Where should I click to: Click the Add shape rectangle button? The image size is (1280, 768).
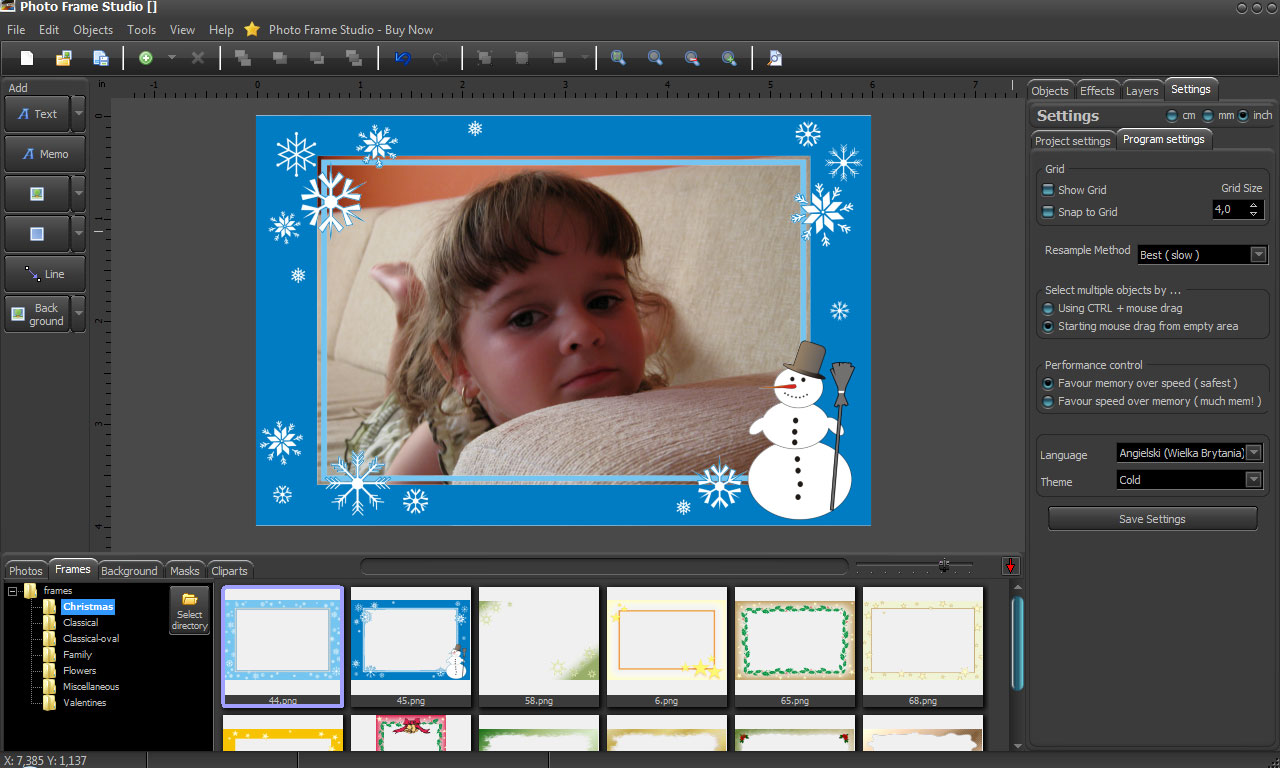(x=37, y=234)
